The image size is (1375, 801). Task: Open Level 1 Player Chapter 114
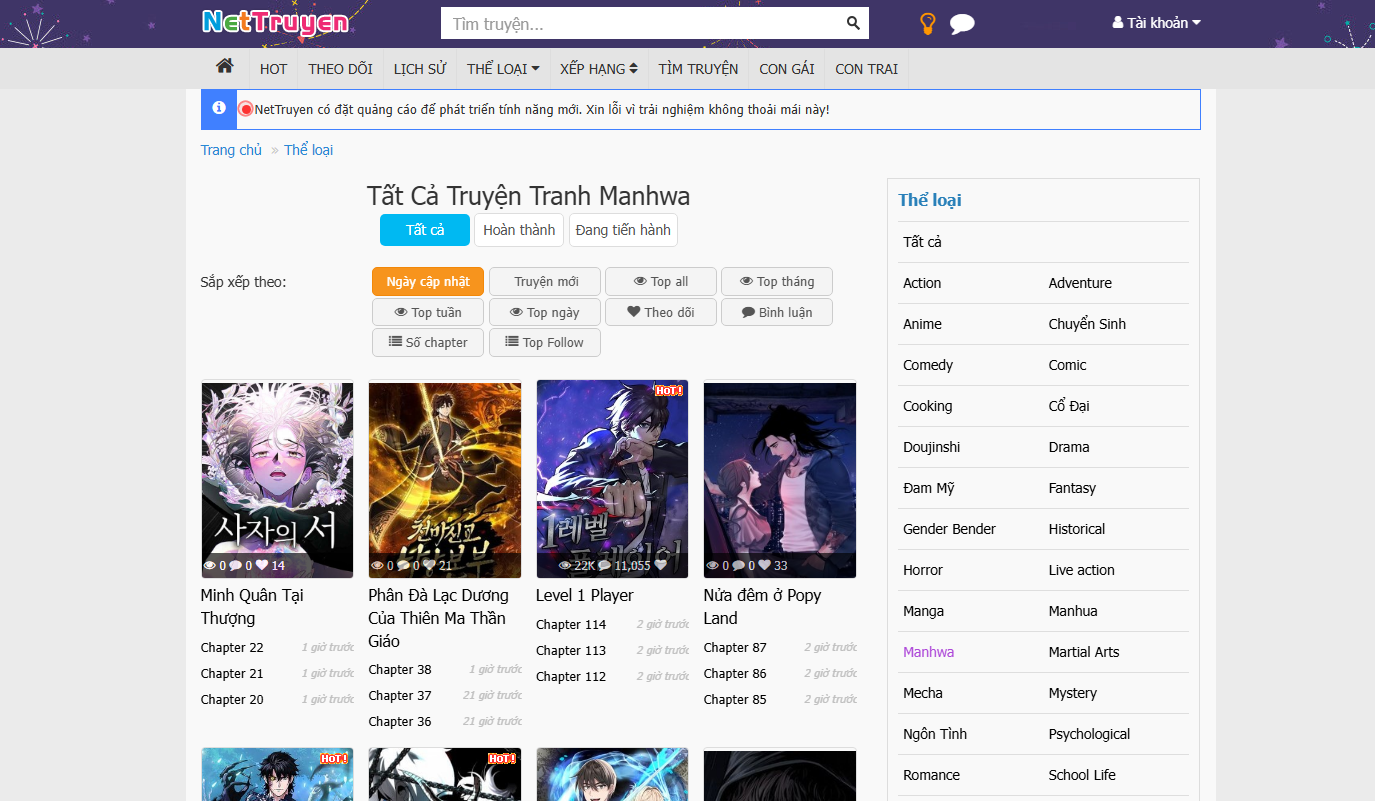571,624
